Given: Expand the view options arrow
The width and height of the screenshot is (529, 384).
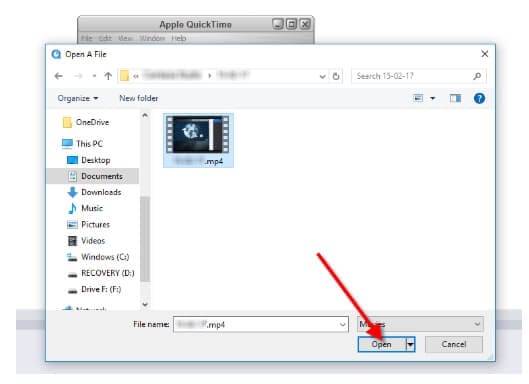Looking at the screenshot, I should pos(433,99).
